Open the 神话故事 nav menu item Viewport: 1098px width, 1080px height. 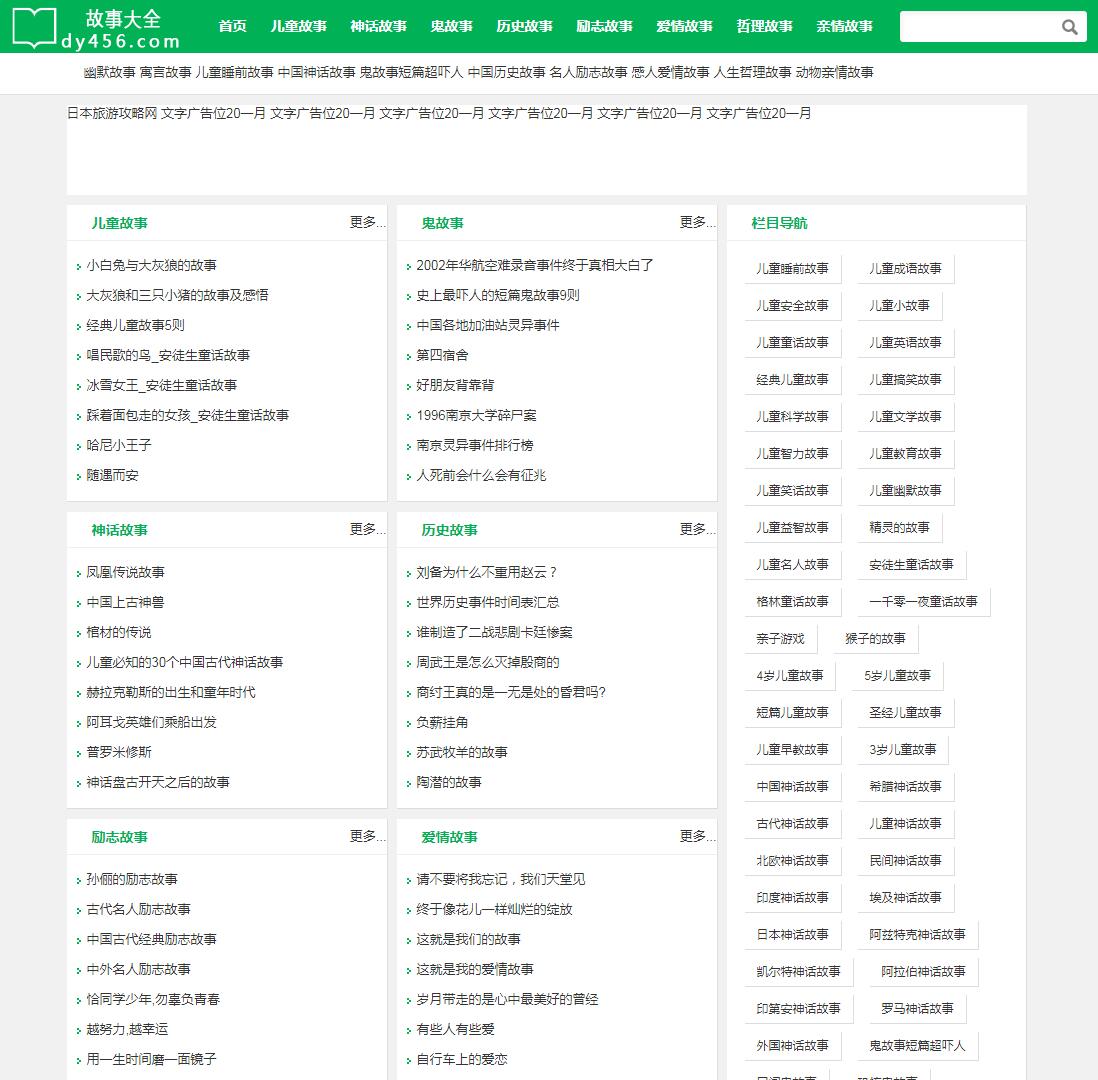click(379, 27)
